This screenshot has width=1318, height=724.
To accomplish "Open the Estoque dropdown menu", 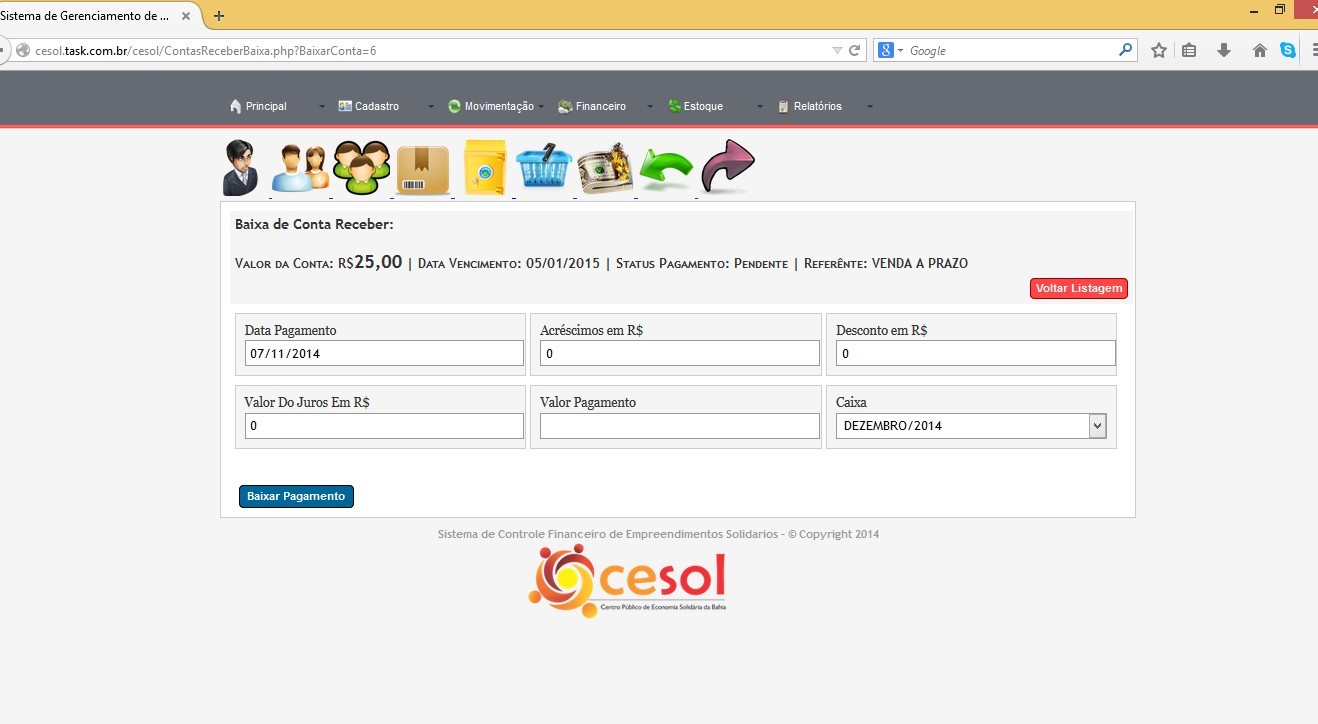I will (x=703, y=106).
